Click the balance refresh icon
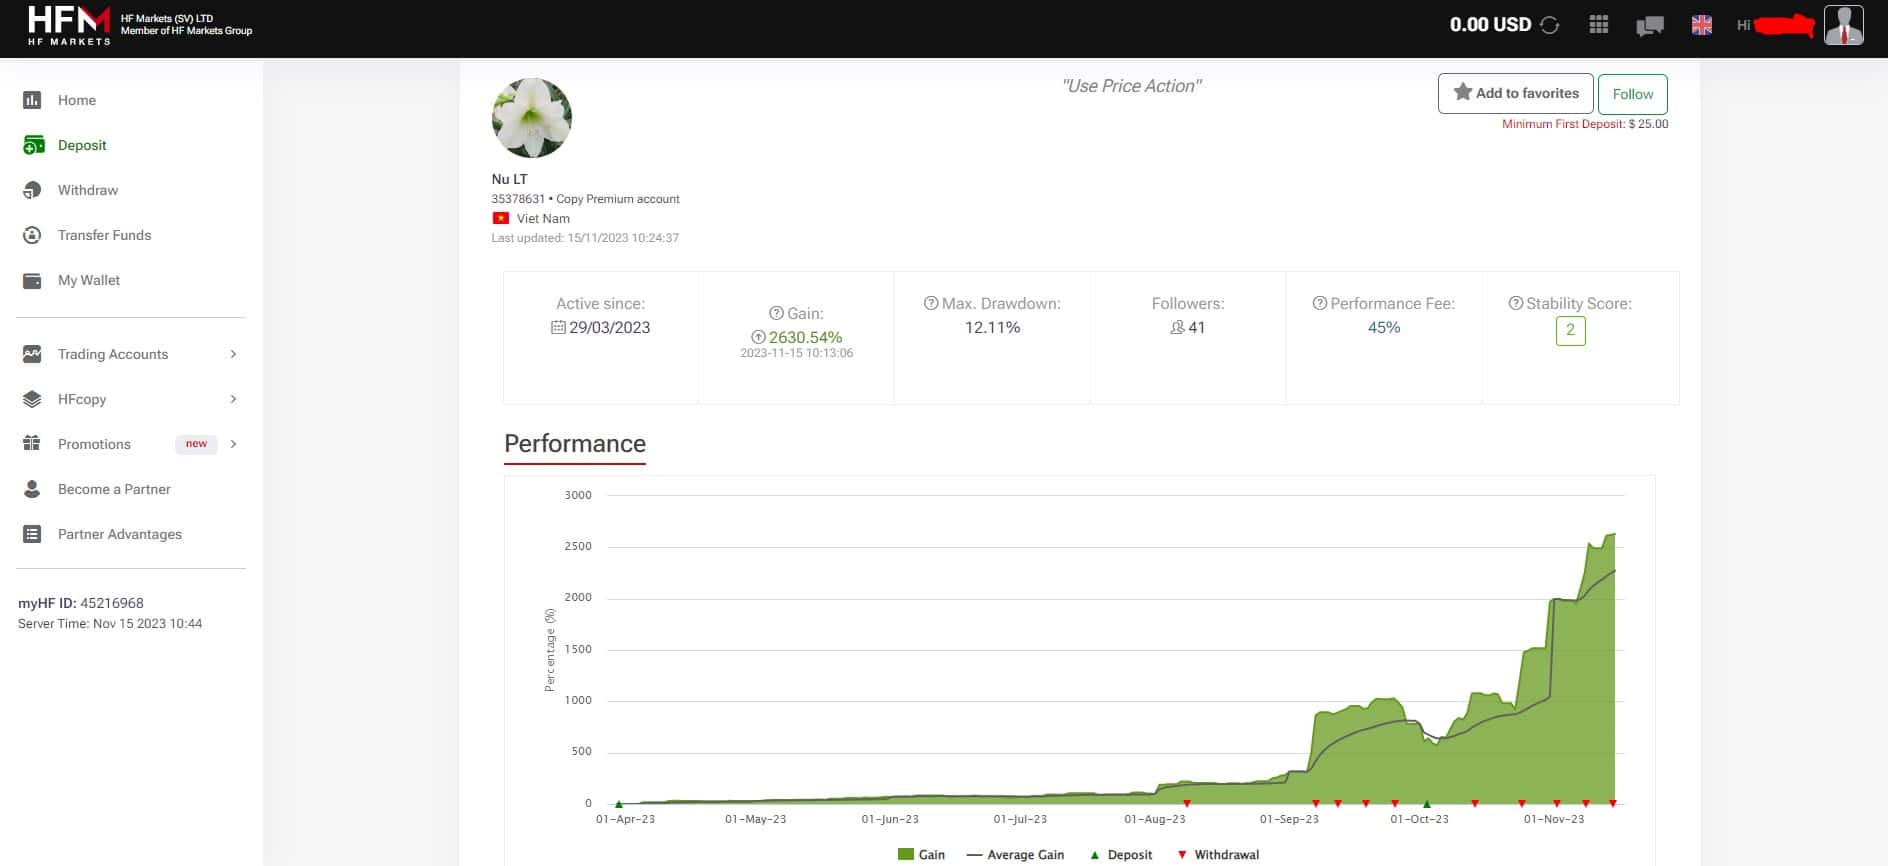Viewport: 1888px width, 866px height. (1550, 25)
